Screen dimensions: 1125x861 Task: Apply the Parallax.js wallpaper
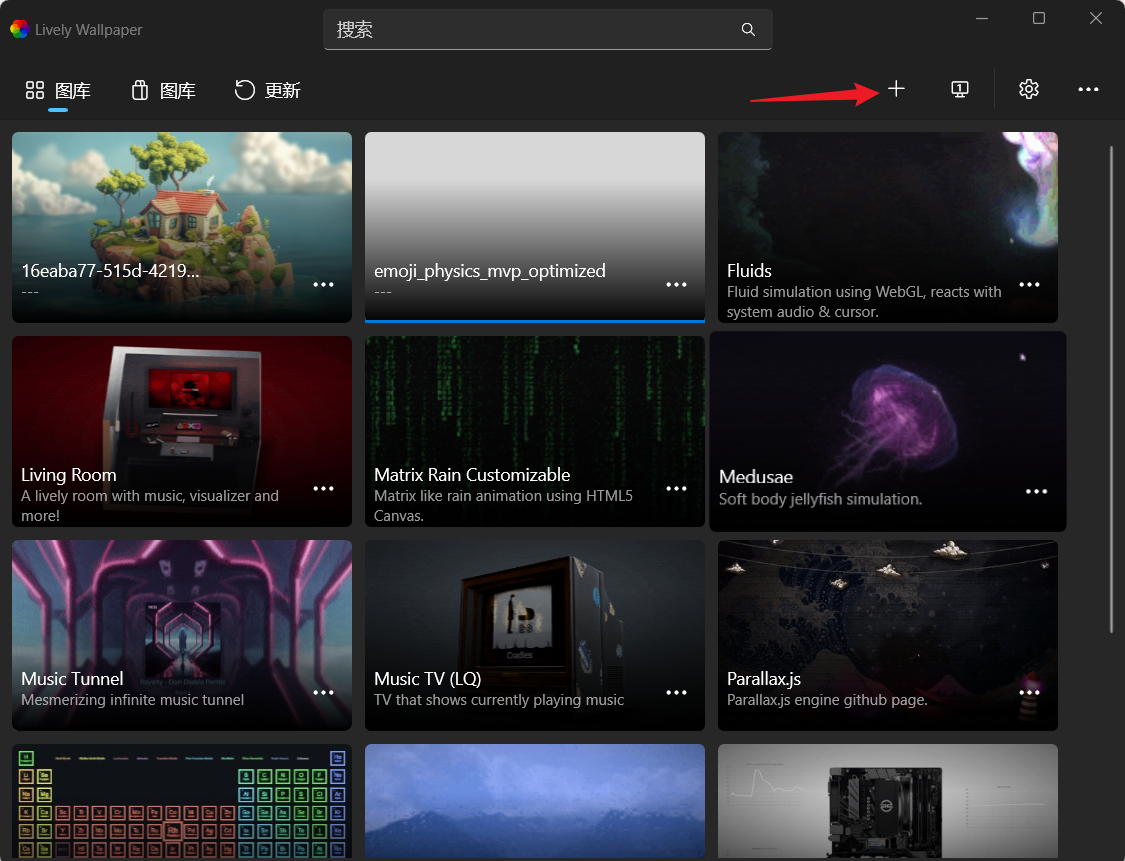[x=888, y=636]
